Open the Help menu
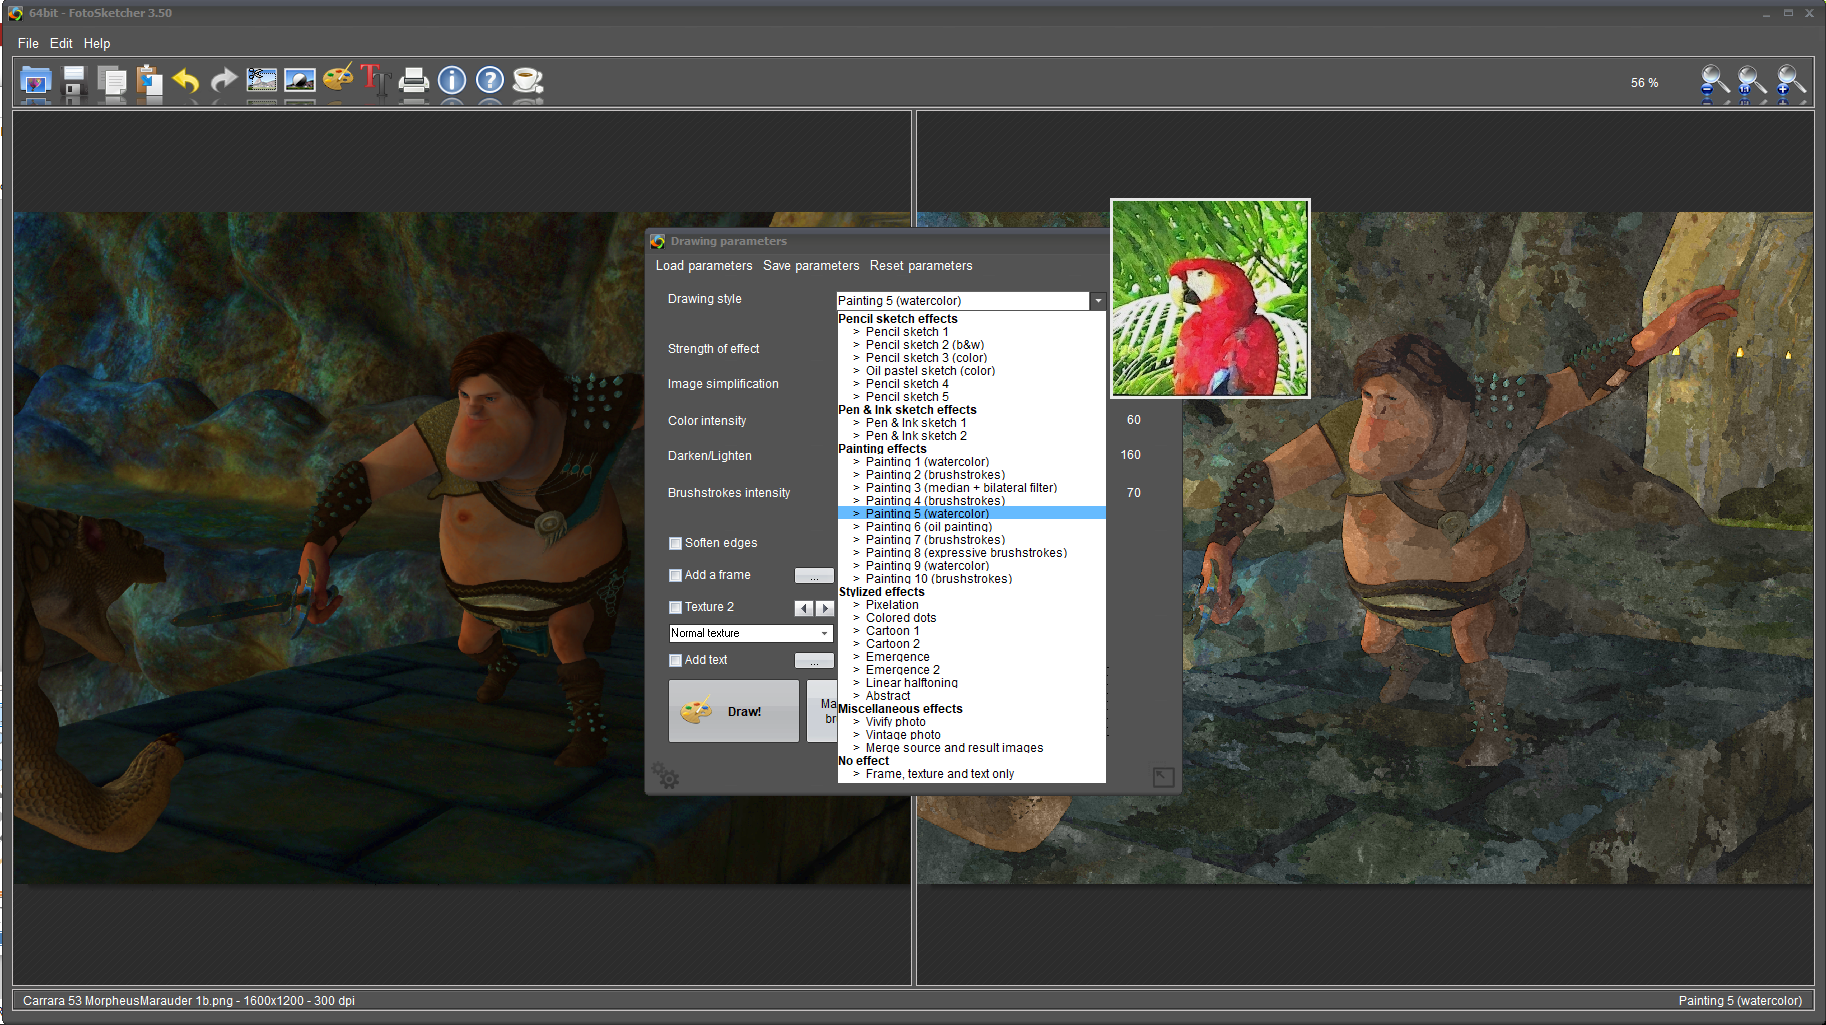The height and width of the screenshot is (1025, 1826). 97,43
